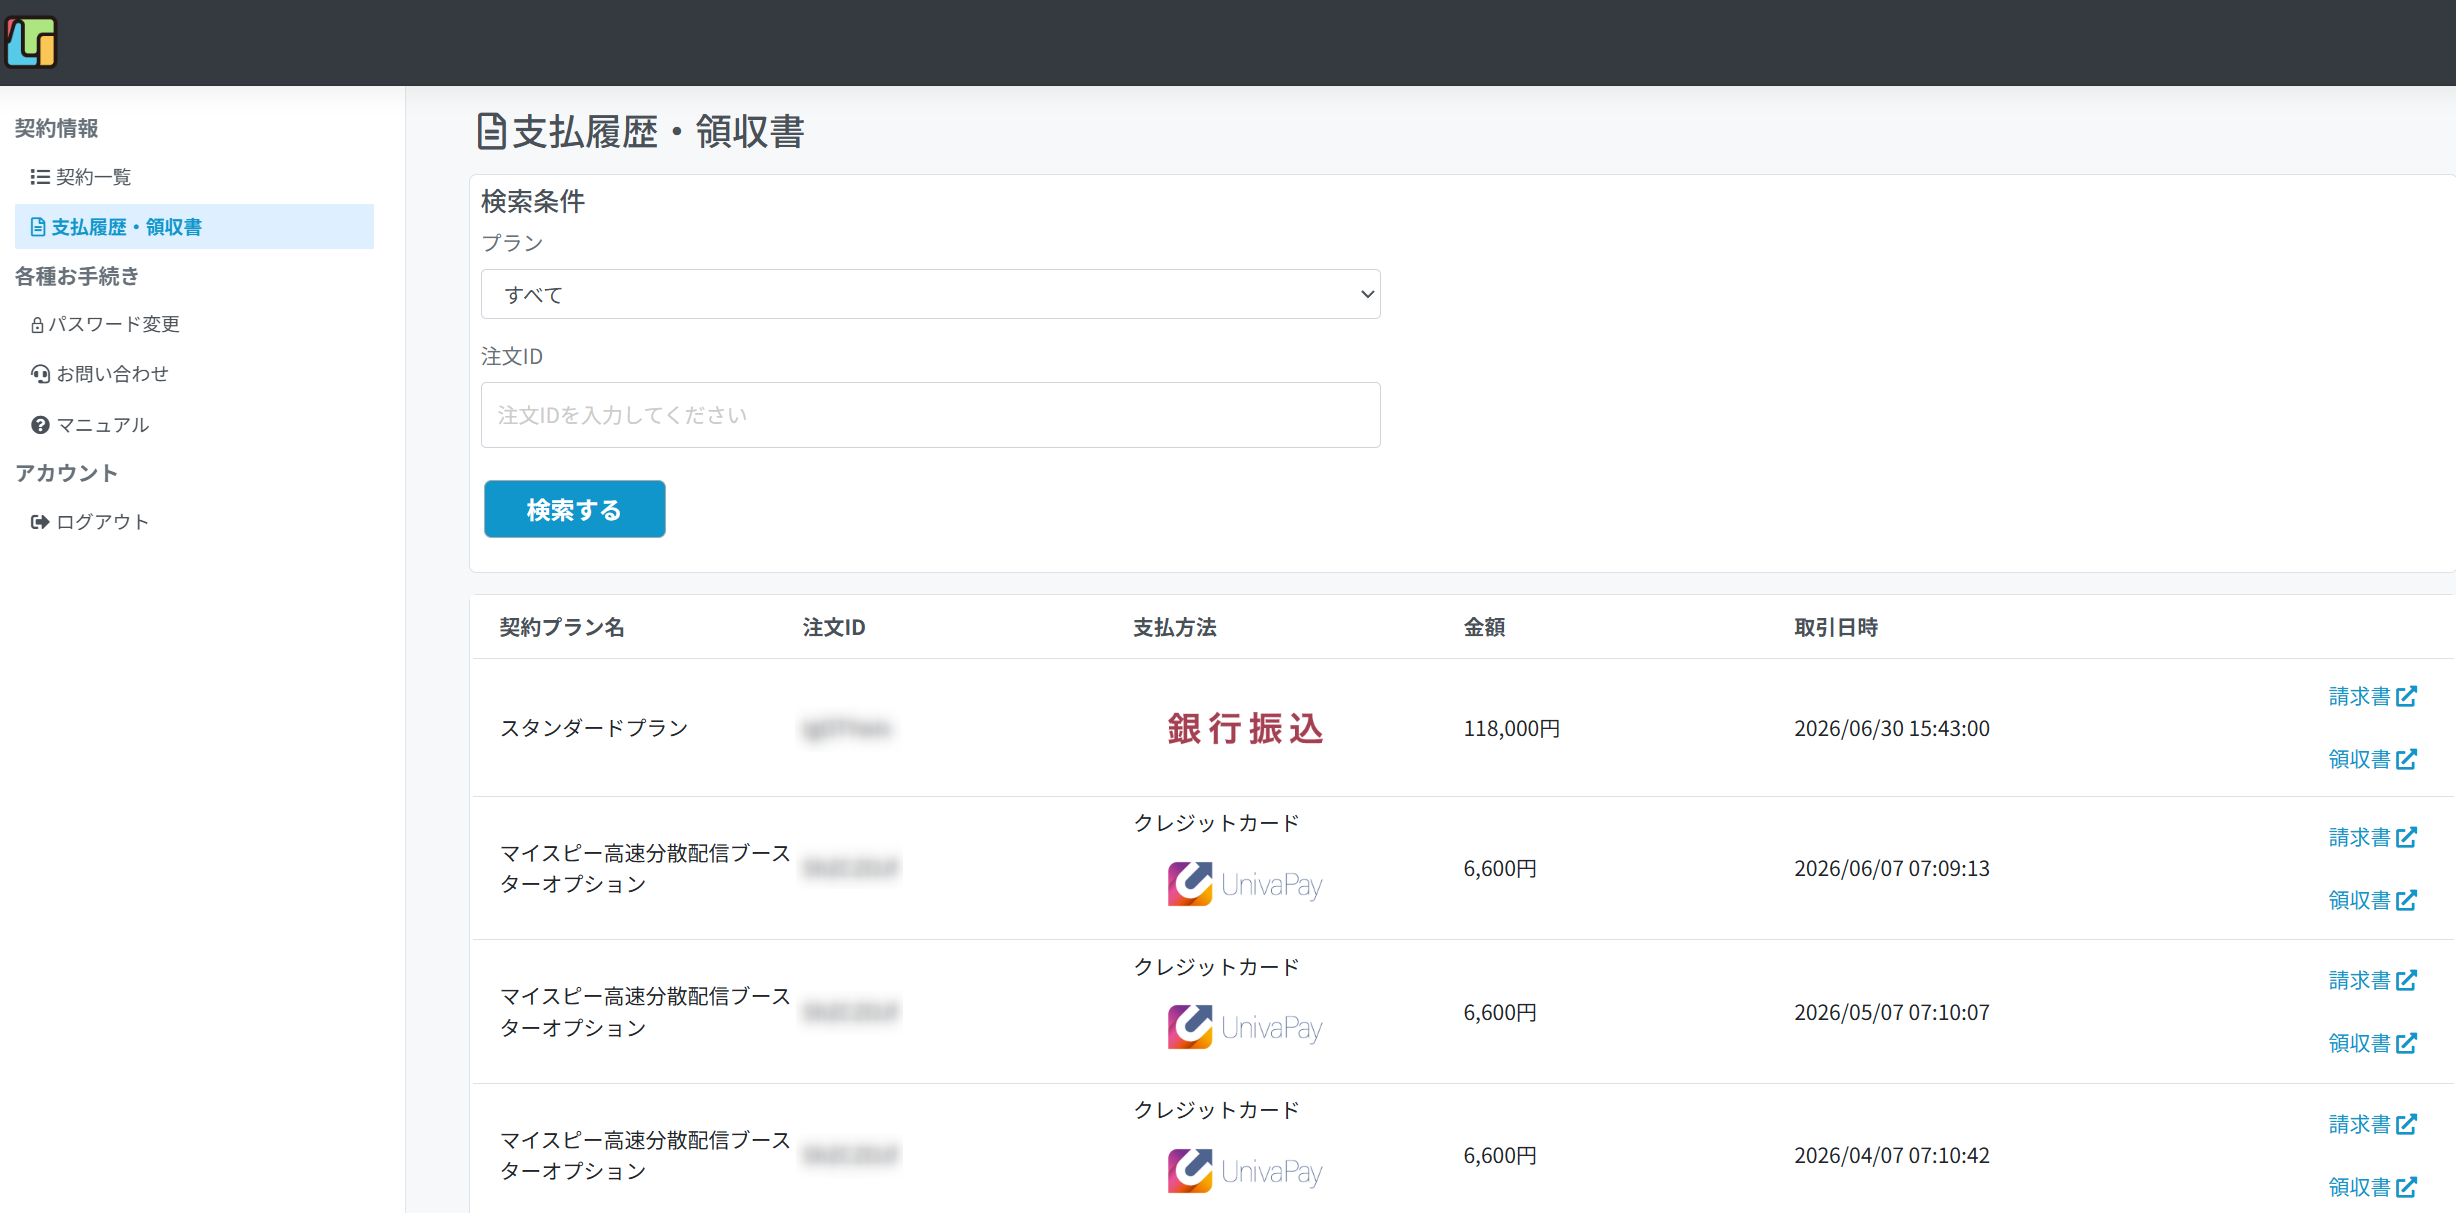Click the UnivaPay logo in the 2026/06/07 row

(x=1245, y=884)
